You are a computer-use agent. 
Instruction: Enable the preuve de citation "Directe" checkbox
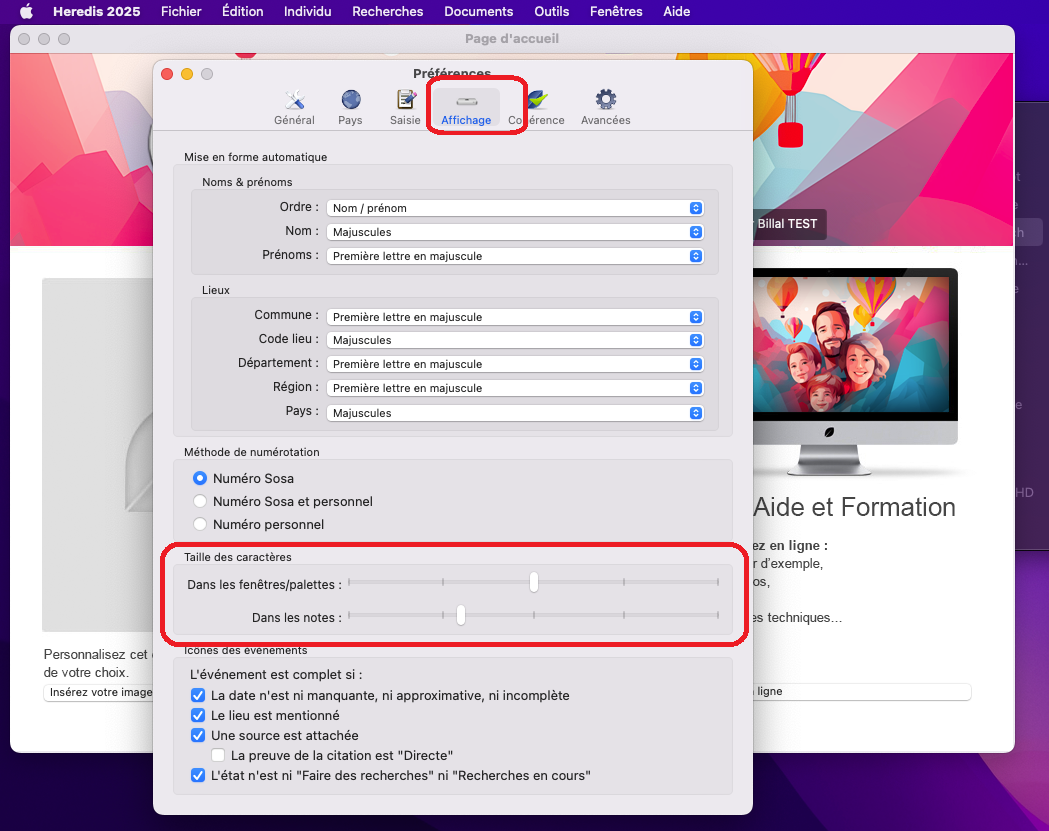[218, 755]
